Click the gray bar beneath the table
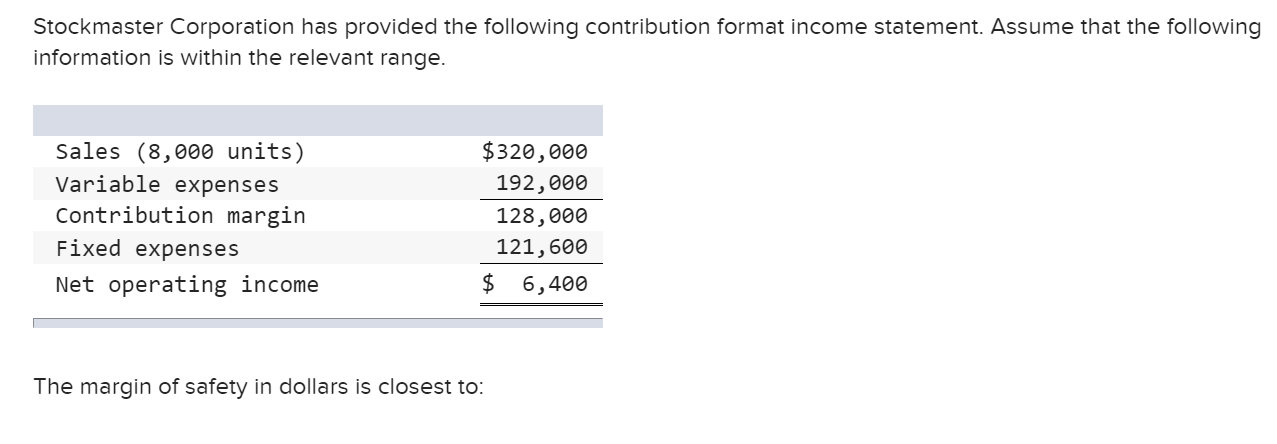 point(318,323)
